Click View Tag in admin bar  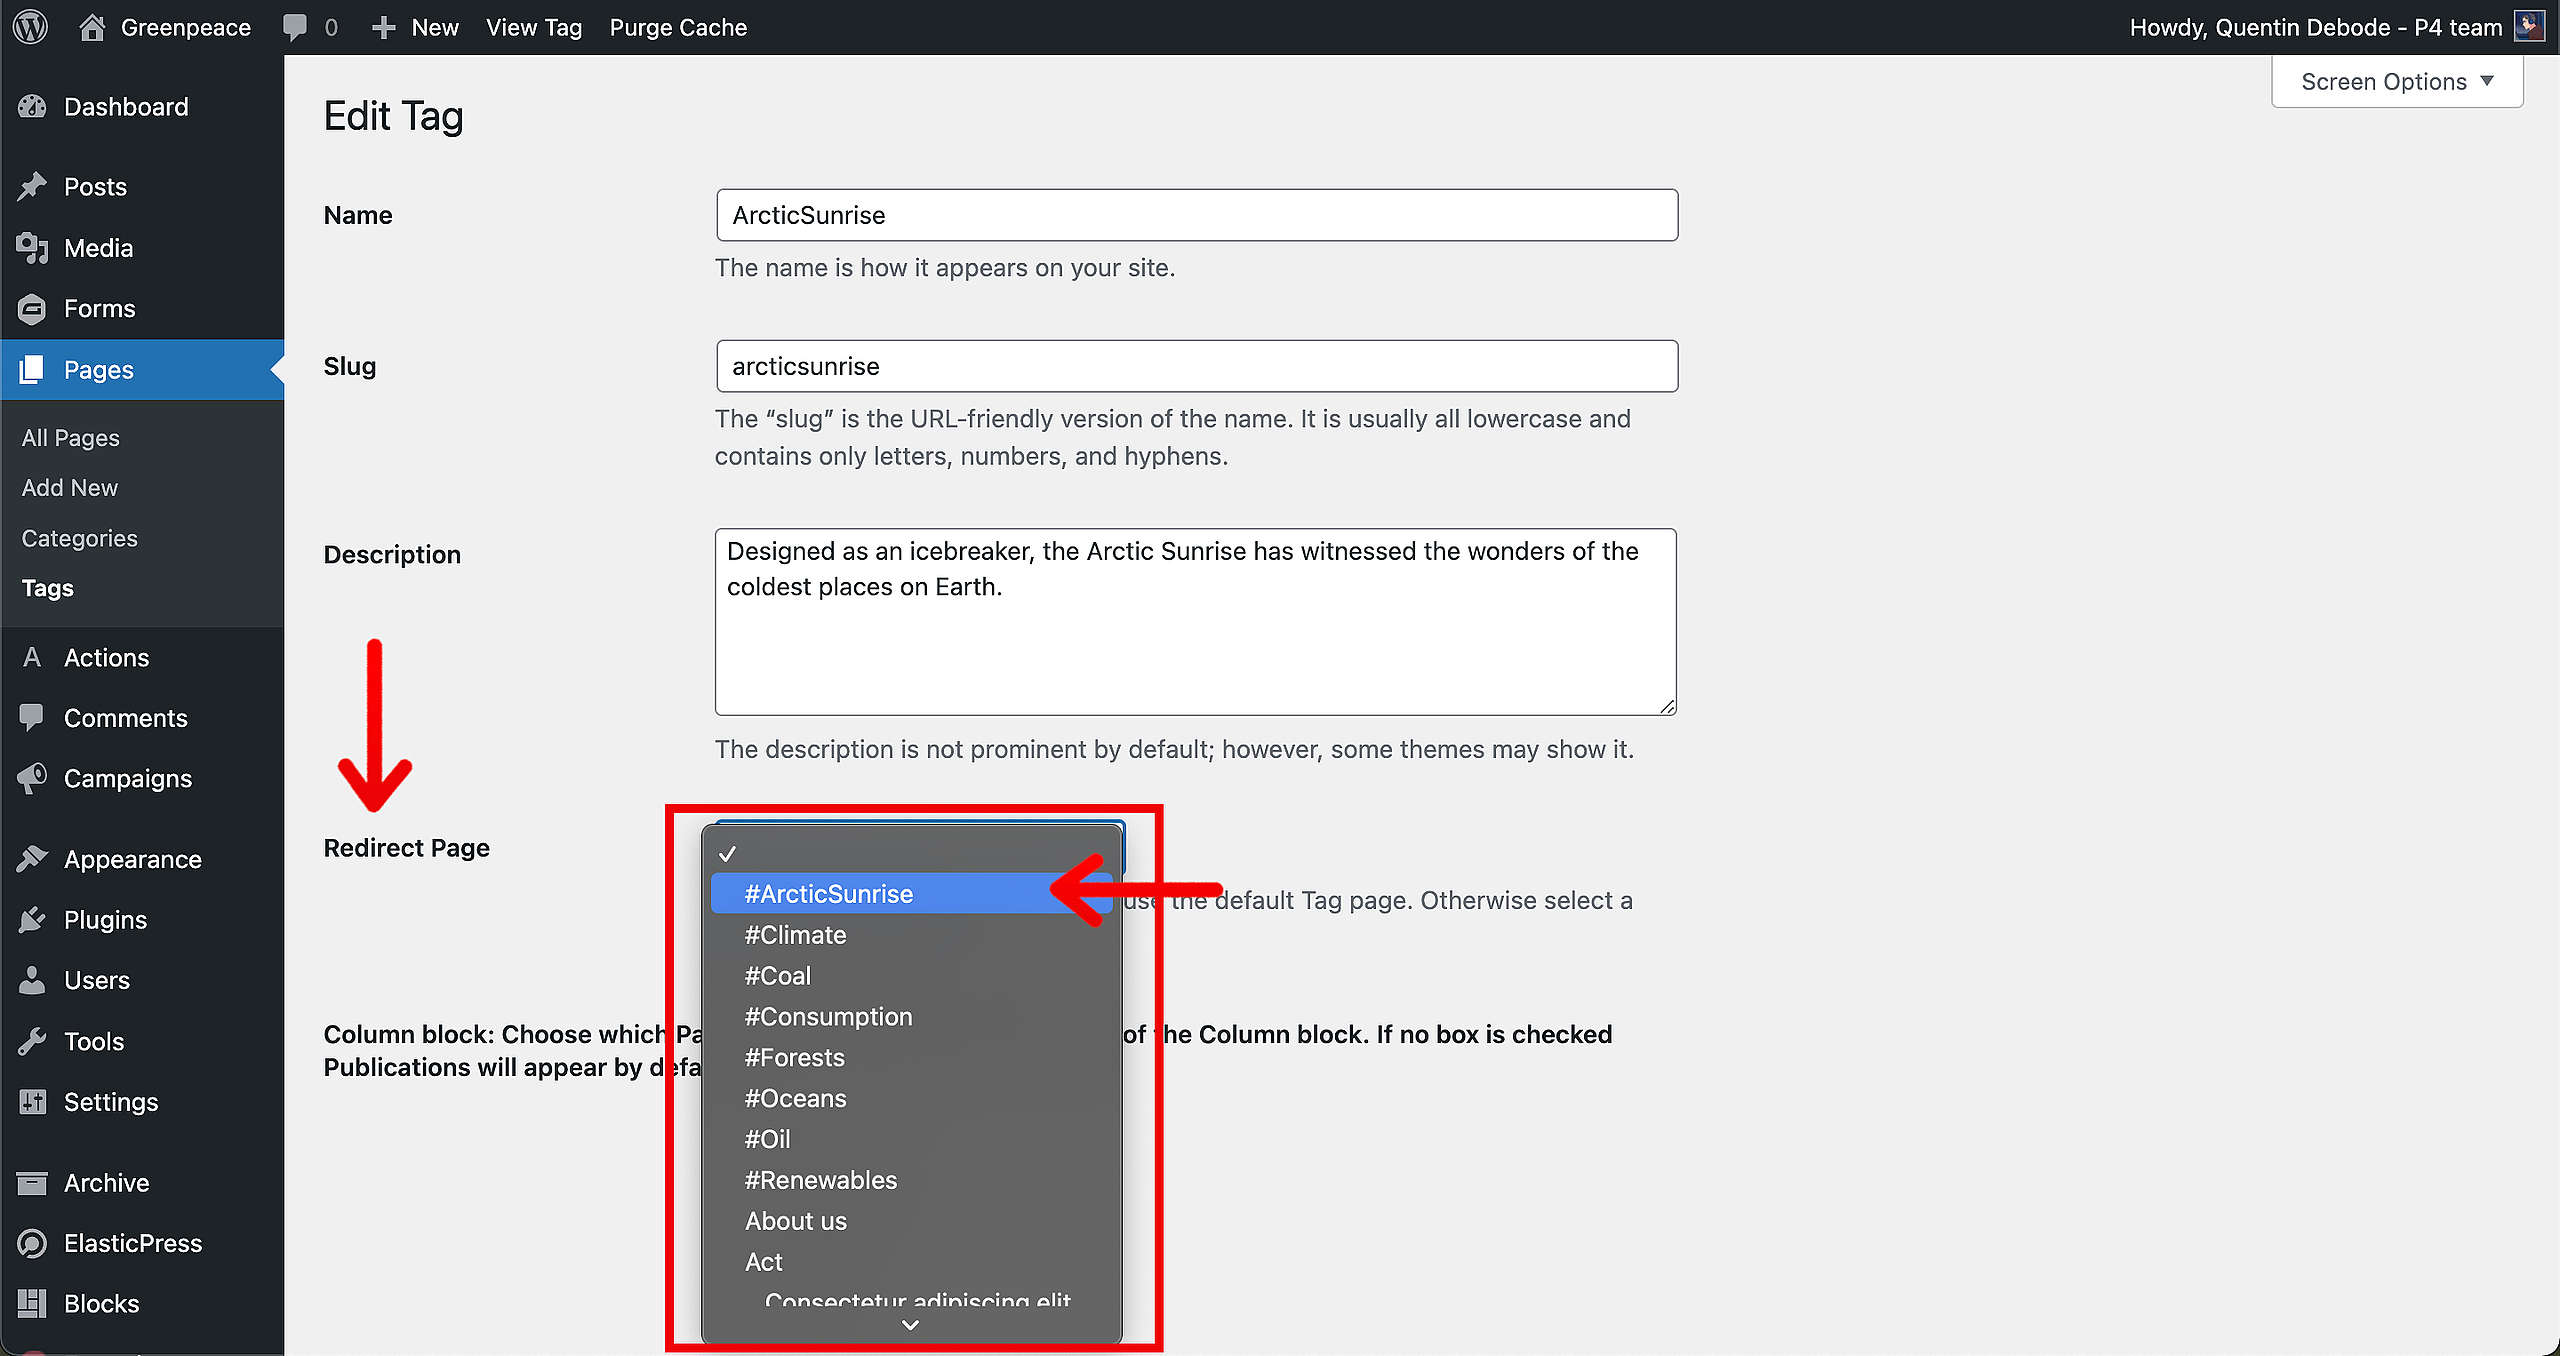(x=534, y=27)
